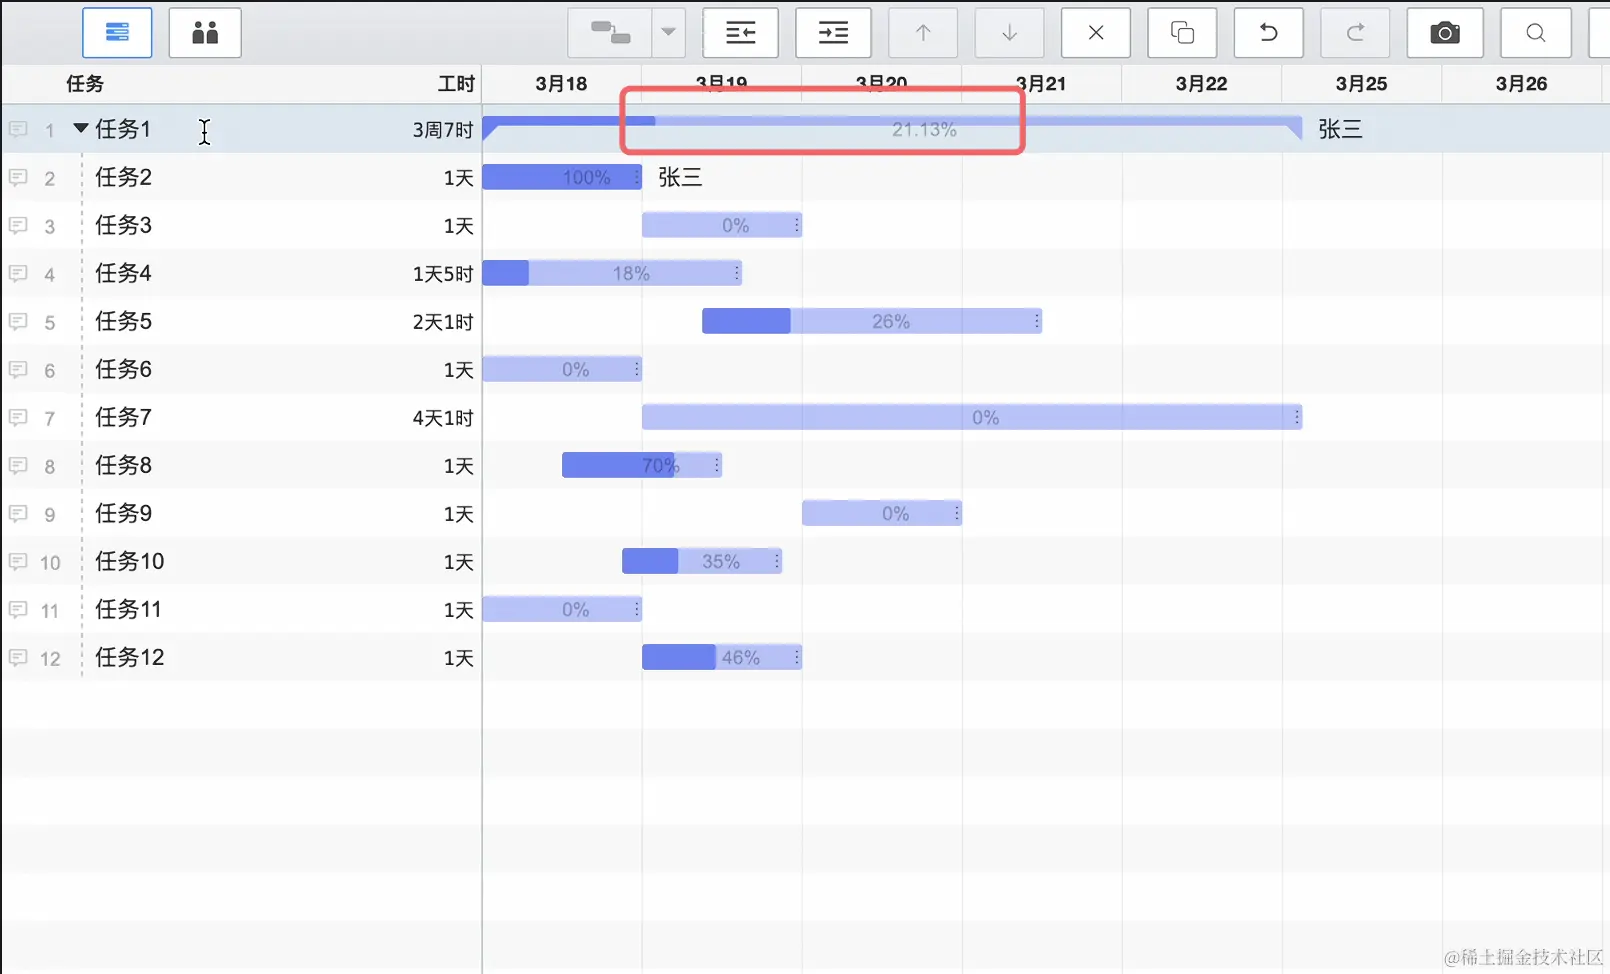Open the note icon for row 10
The image size is (1610, 974).
click(18, 561)
